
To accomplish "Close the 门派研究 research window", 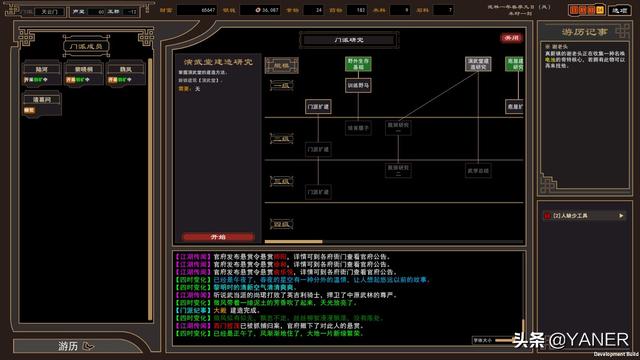I will (511, 38).
